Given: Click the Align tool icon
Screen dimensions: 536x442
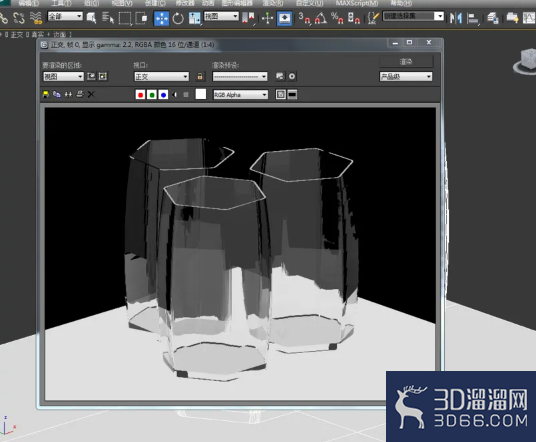Looking at the screenshot, I should pyautogui.click(x=473, y=18).
